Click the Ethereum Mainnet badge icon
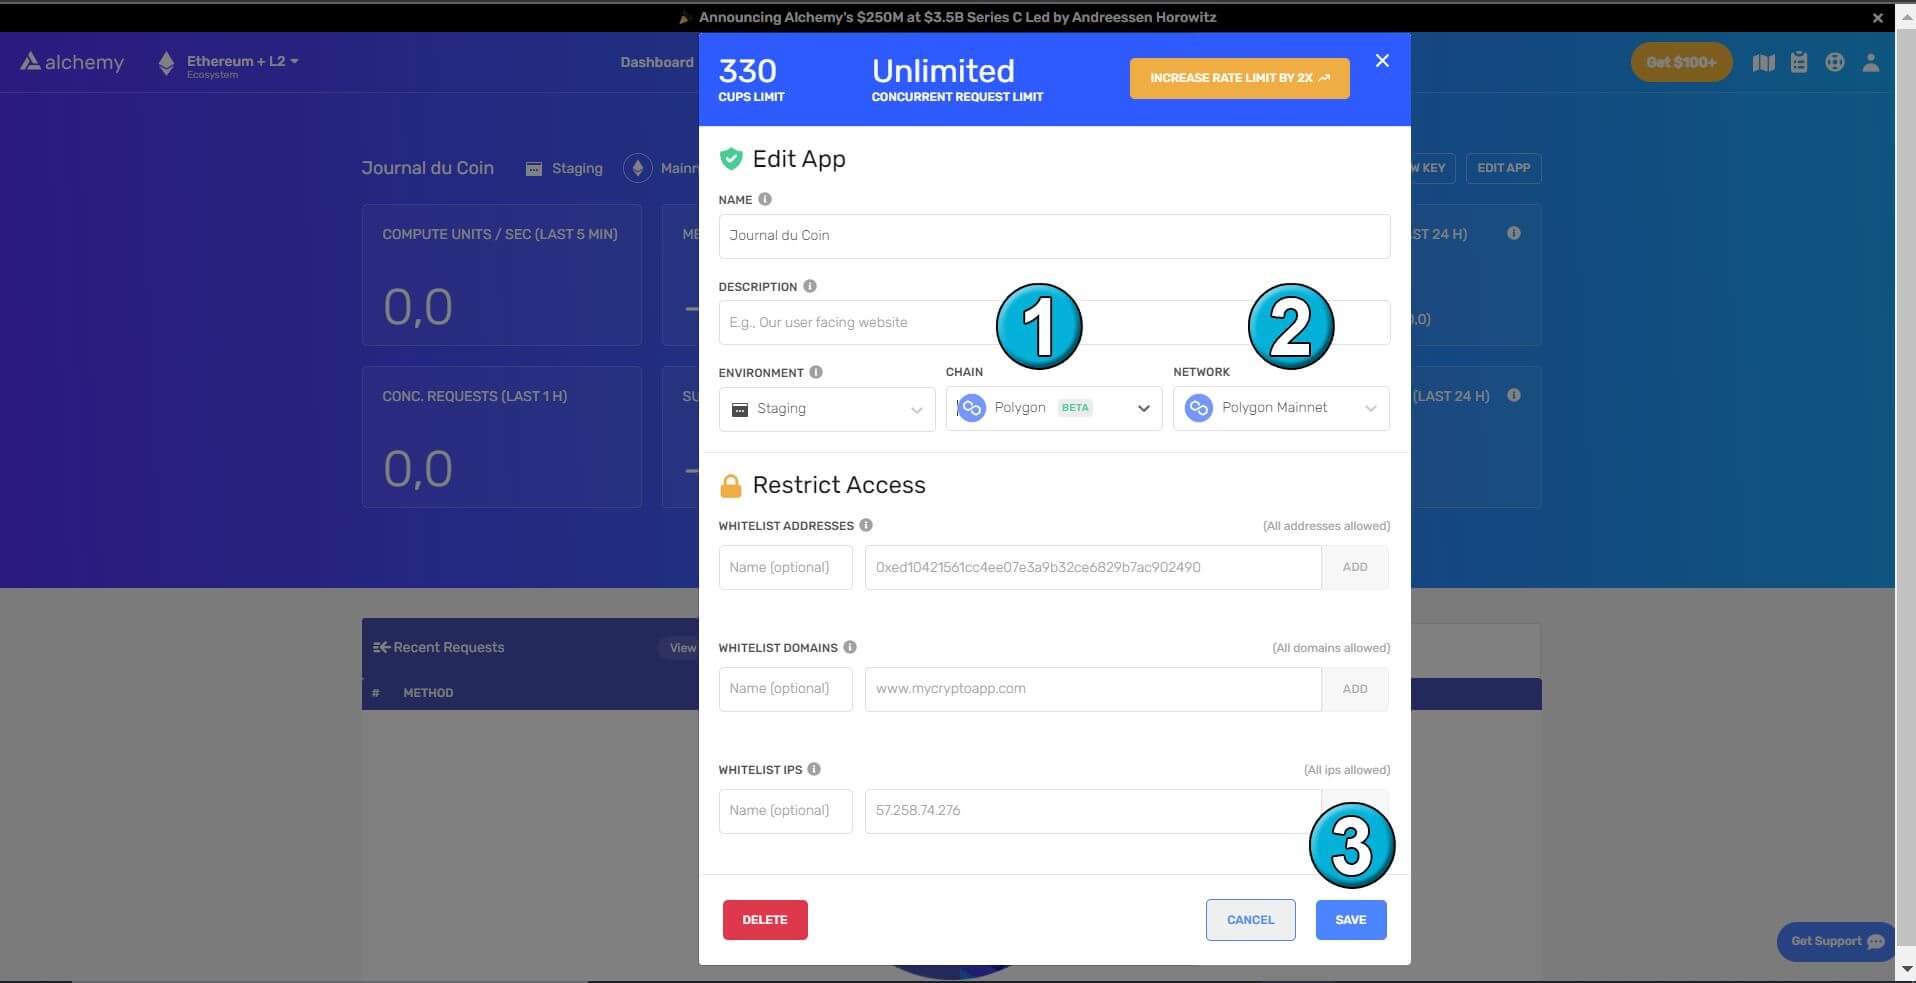 coord(638,168)
